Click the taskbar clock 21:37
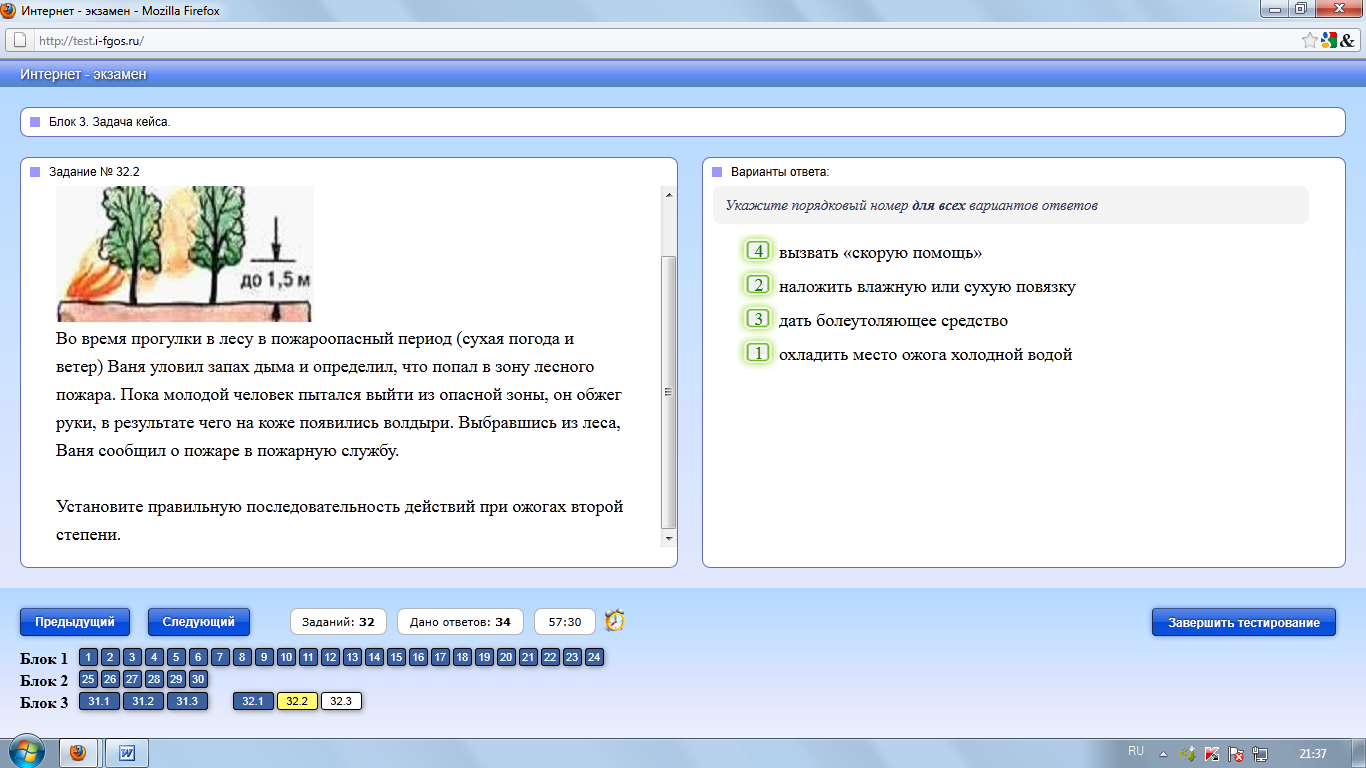This screenshot has height=768, width=1366. (1312, 753)
